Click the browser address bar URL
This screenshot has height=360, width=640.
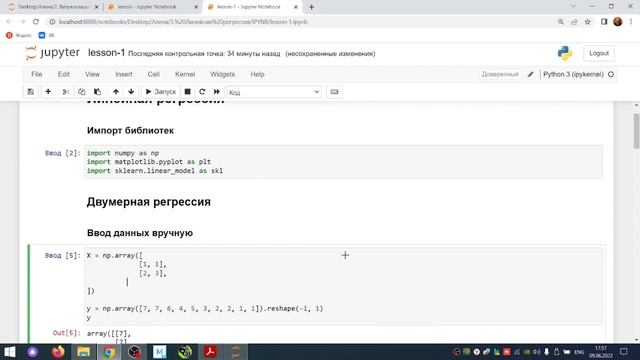183,22
